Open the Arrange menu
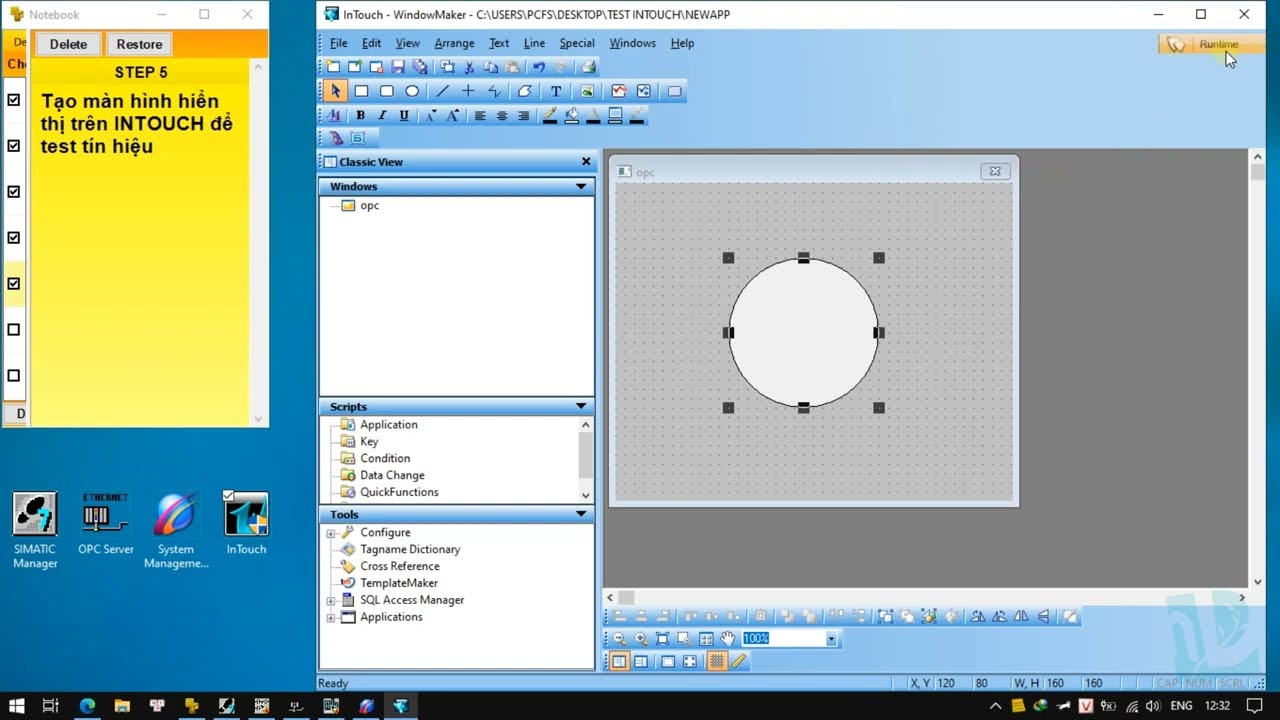 pos(454,43)
